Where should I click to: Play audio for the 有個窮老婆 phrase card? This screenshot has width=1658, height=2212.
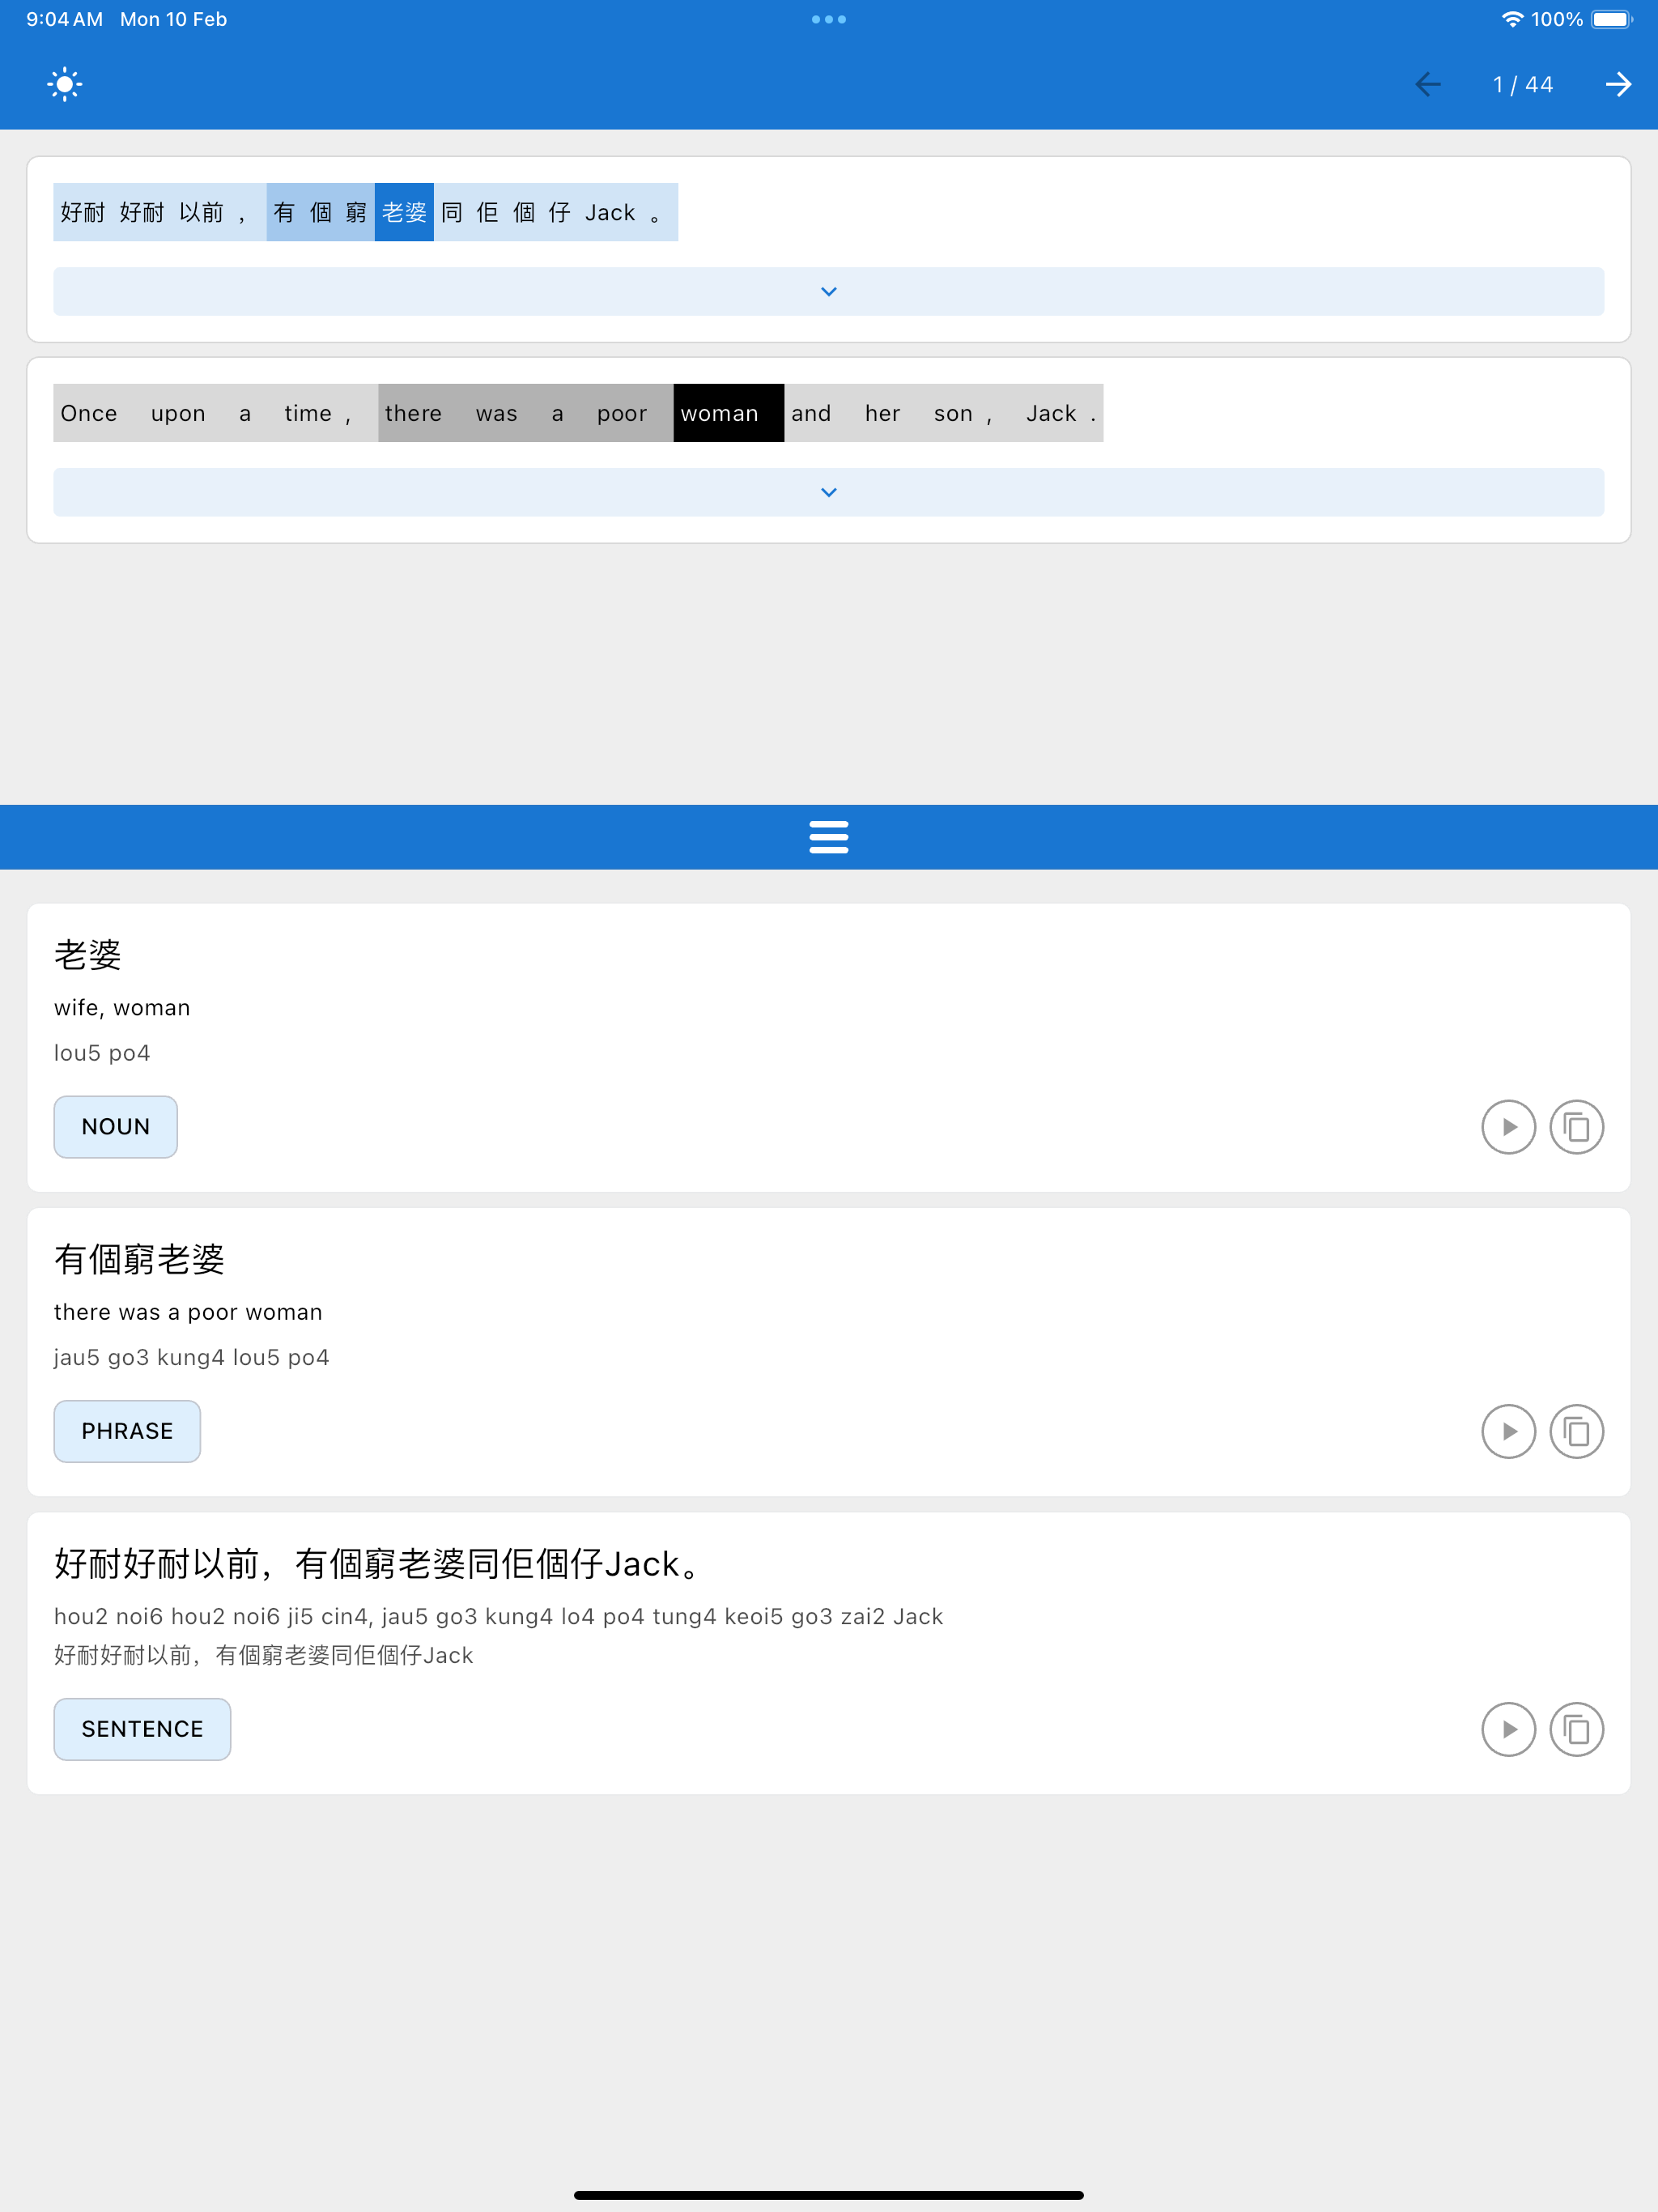coord(1508,1431)
